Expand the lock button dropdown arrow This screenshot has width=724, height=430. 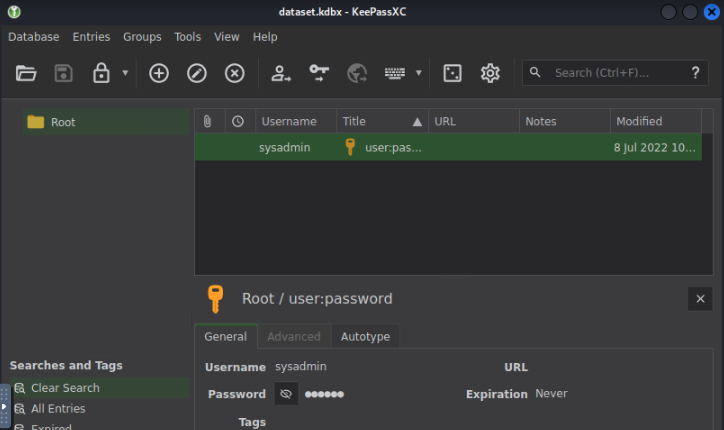click(x=125, y=73)
